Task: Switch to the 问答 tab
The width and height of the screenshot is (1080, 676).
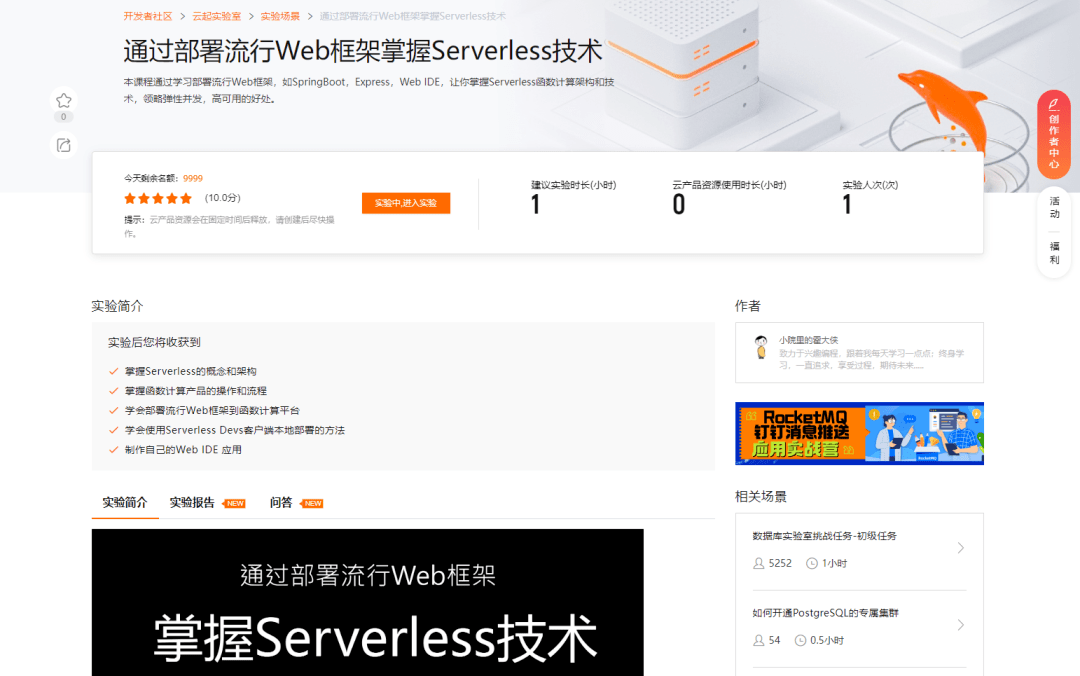Action: pos(281,502)
